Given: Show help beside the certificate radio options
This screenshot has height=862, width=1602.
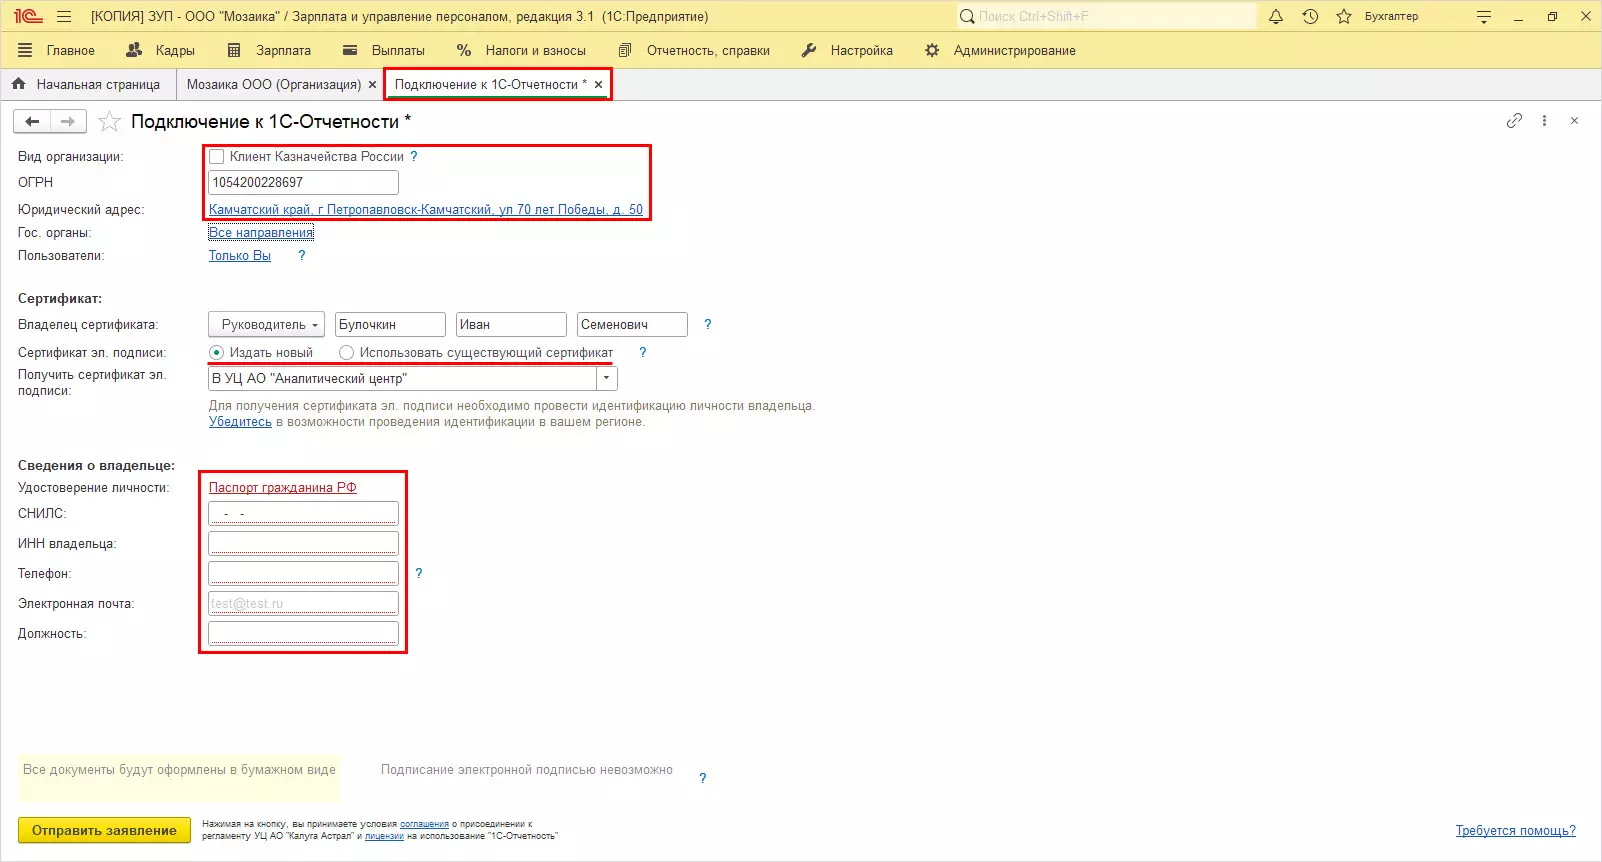Looking at the screenshot, I should 643,353.
